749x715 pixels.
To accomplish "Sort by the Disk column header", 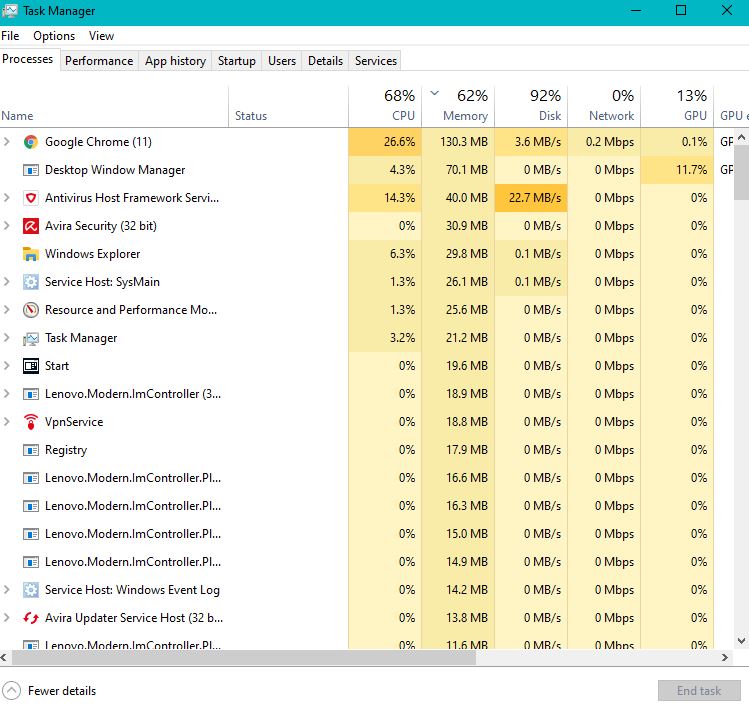I will click(531, 106).
